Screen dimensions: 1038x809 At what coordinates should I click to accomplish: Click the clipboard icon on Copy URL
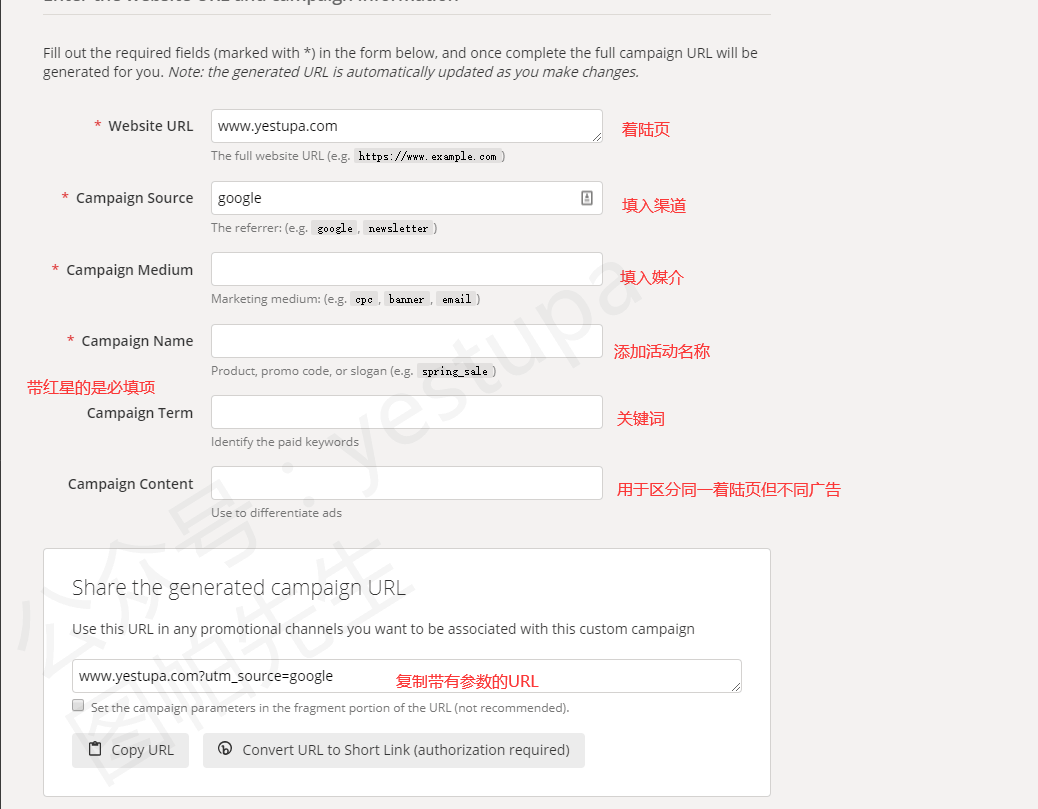pyautogui.click(x=95, y=749)
